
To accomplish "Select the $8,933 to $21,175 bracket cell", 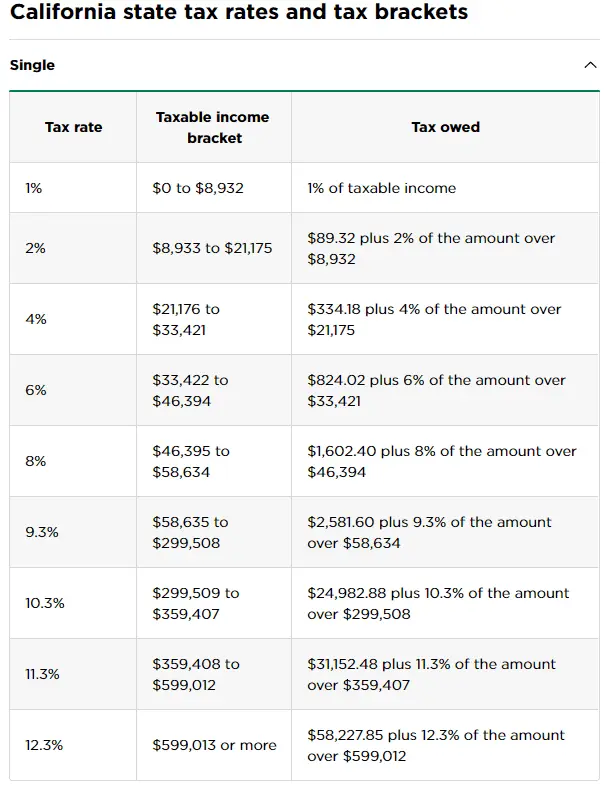I will pyautogui.click(x=212, y=248).
